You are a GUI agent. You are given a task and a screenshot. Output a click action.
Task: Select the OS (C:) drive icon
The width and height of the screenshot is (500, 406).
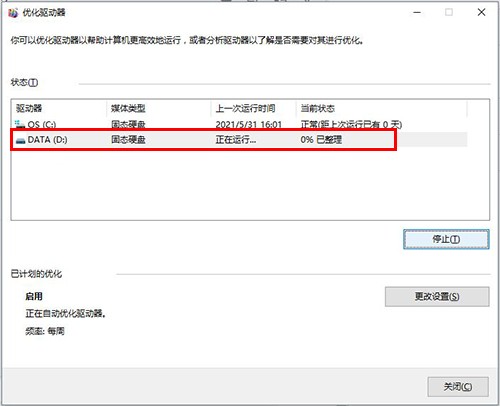pos(20,124)
